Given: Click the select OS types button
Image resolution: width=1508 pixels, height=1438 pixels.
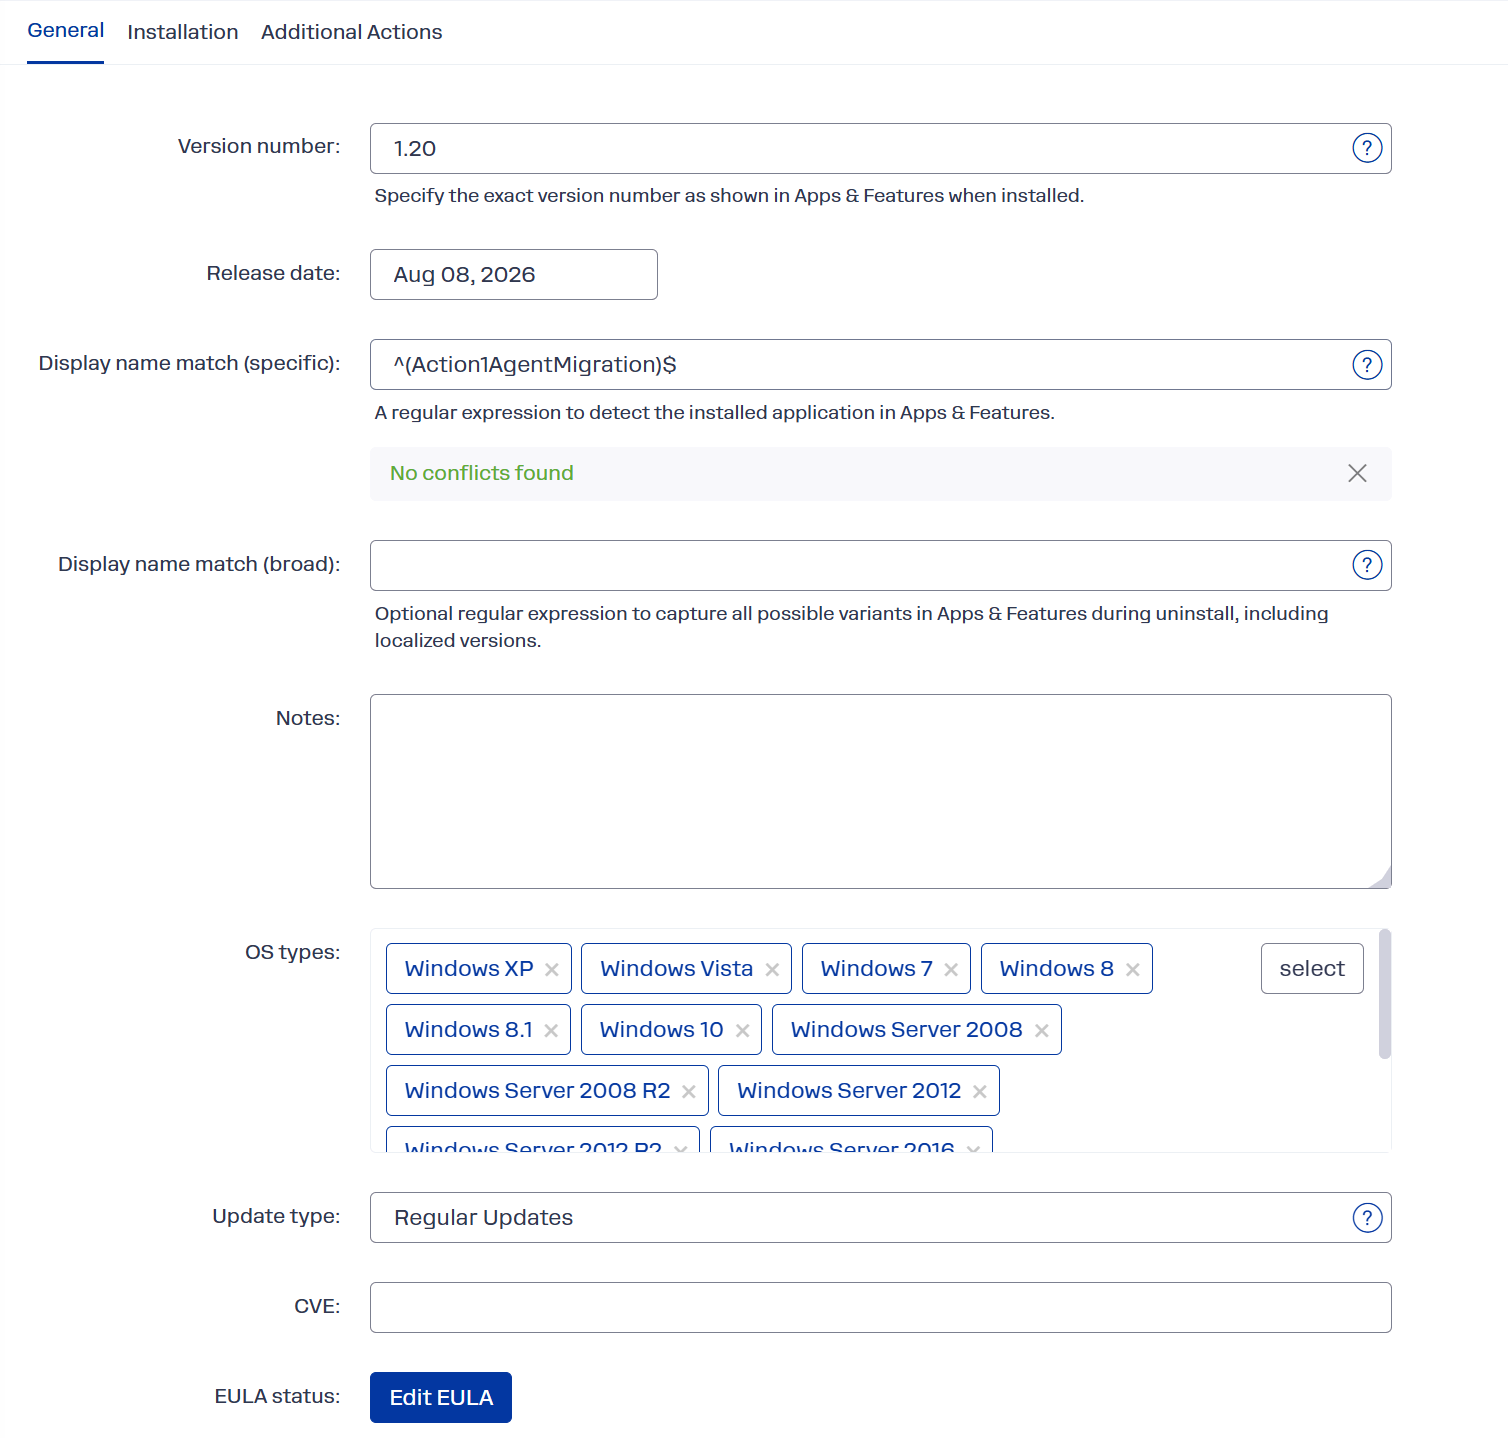Looking at the screenshot, I should point(1312,968).
